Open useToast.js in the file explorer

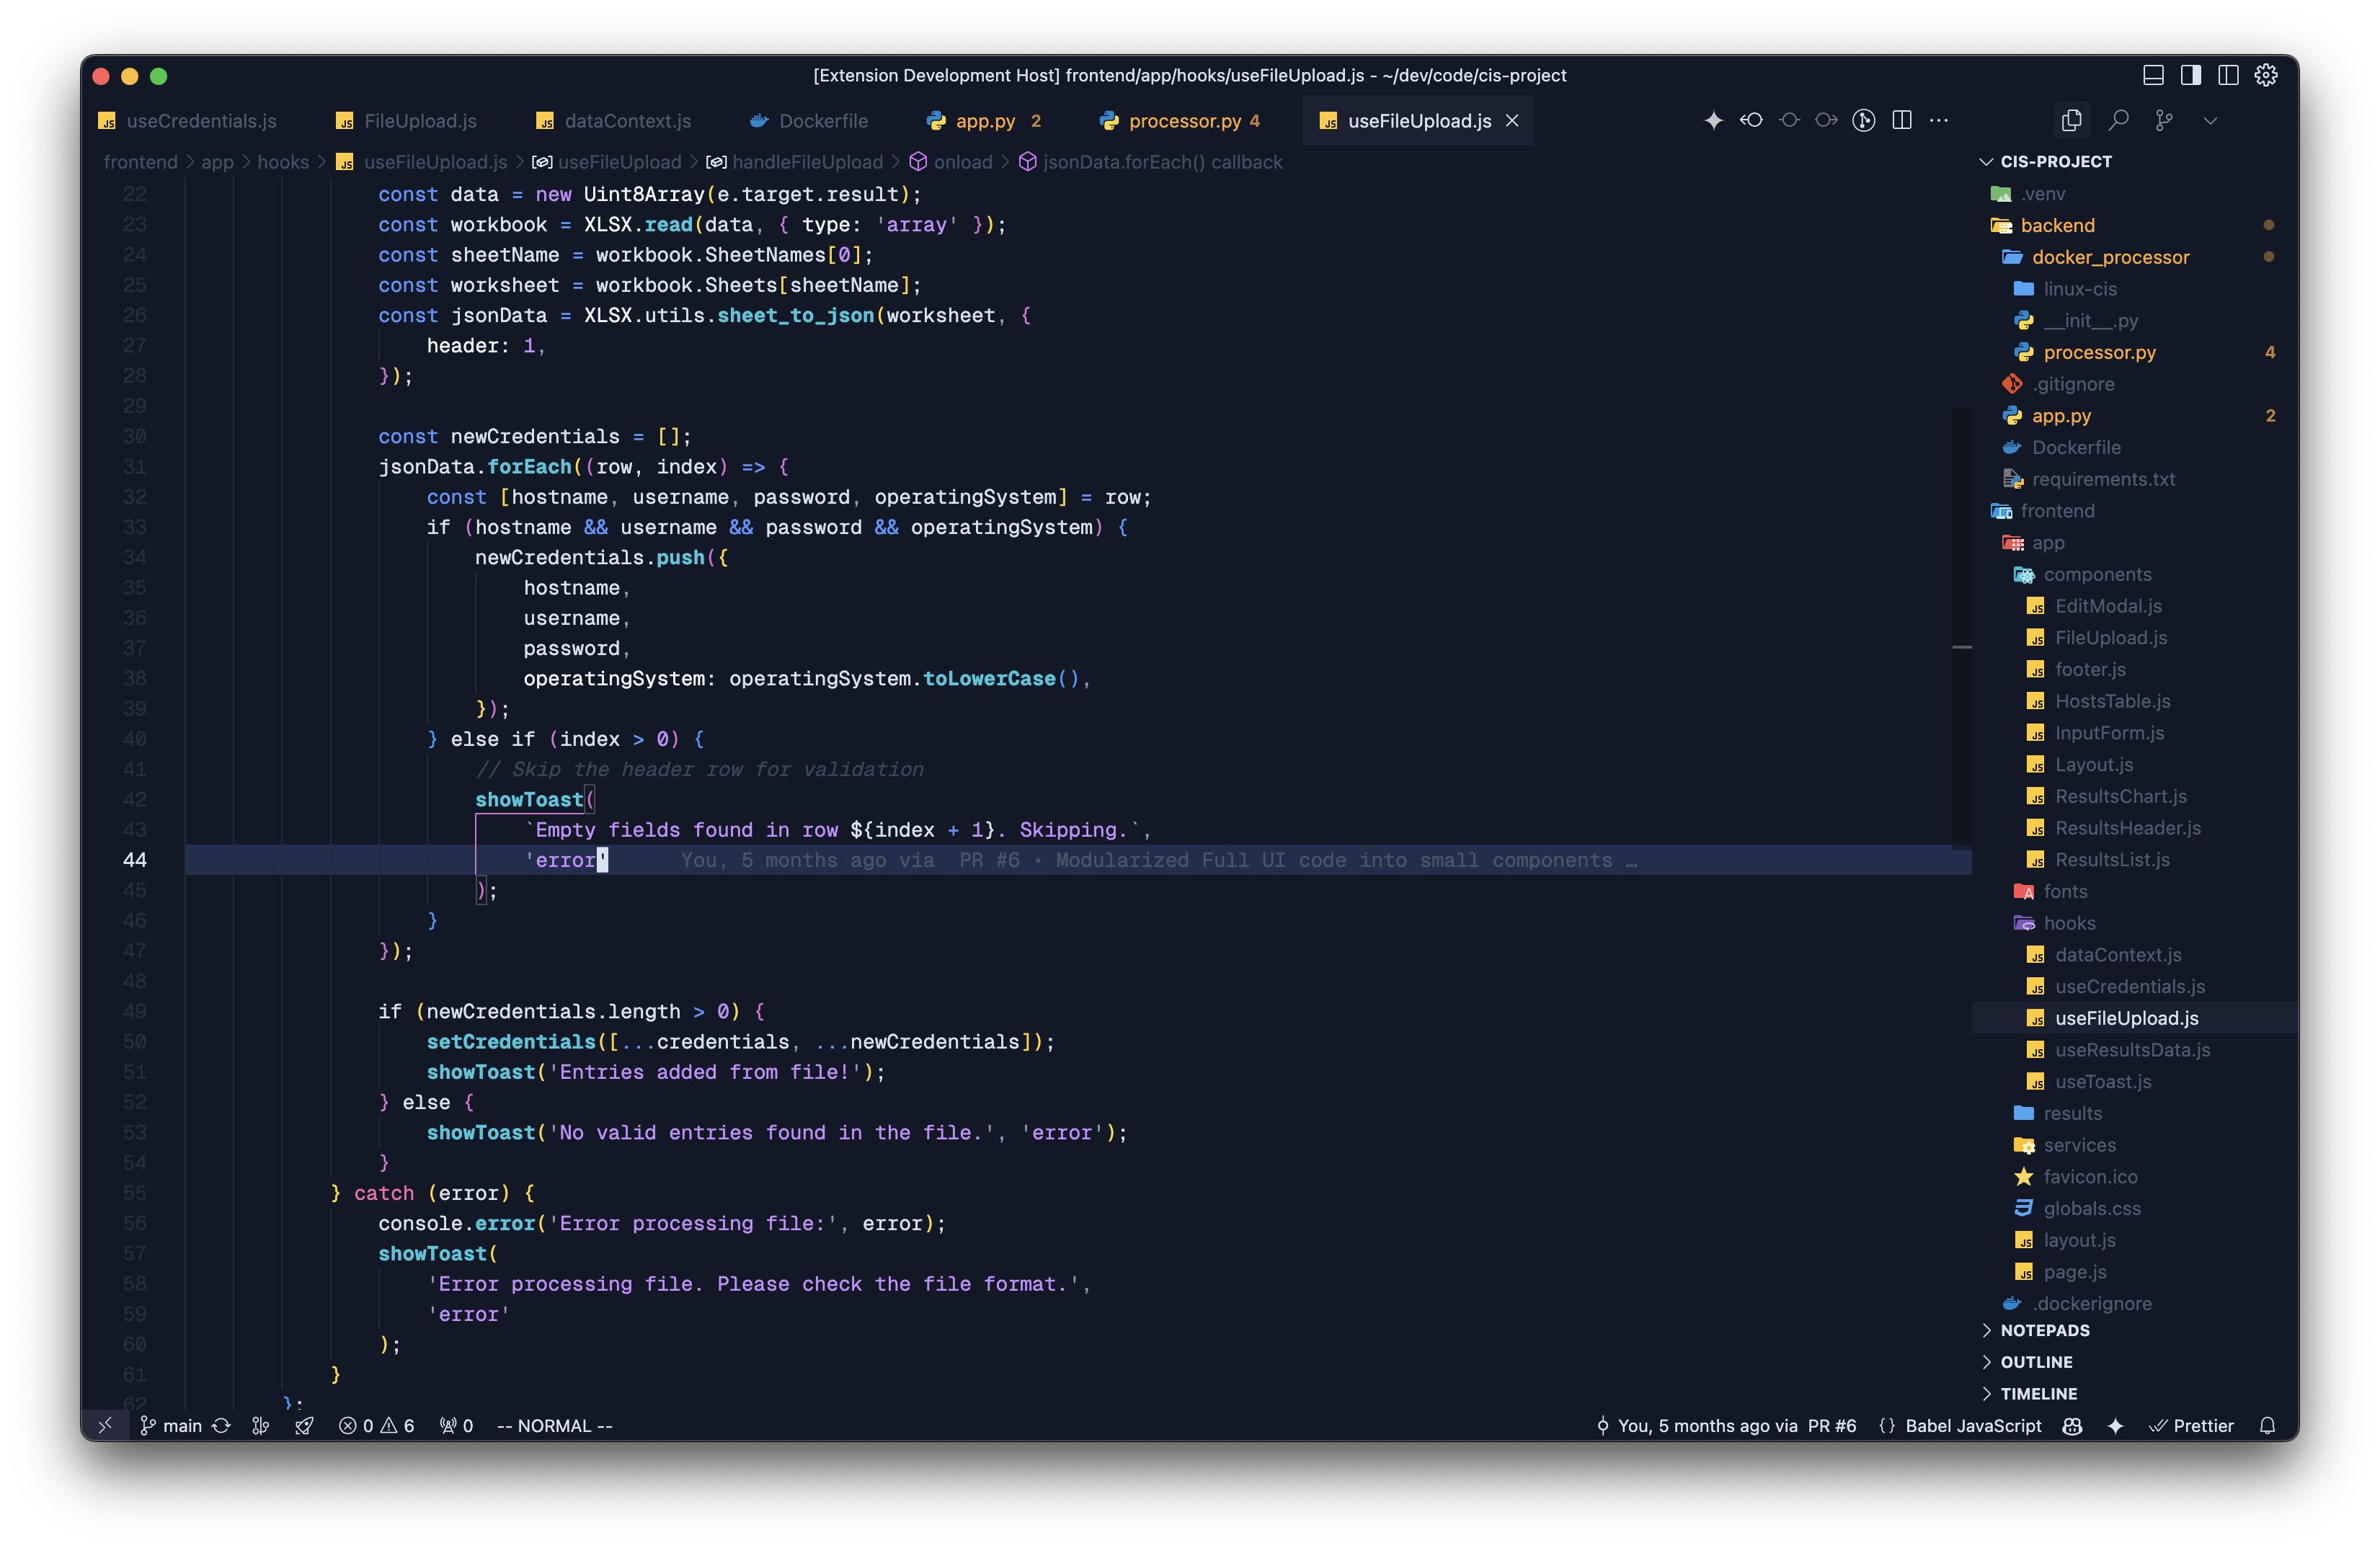point(2102,1082)
